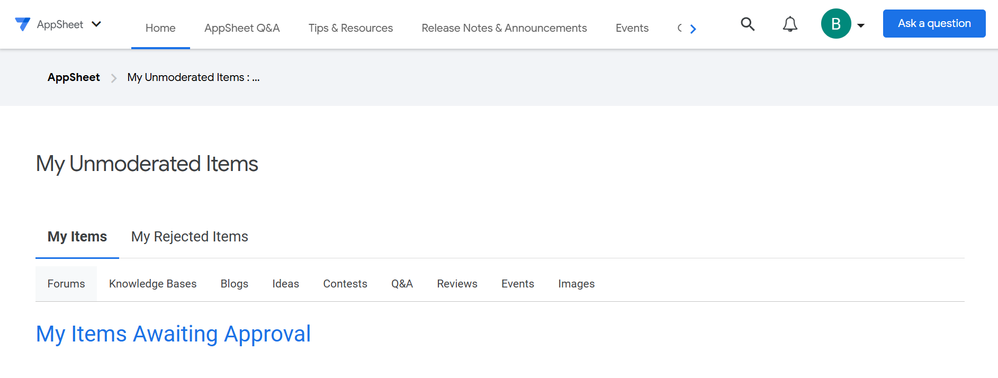Image resolution: width=998 pixels, height=378 pixels.
Task: Expand the user menu arrow beside avatar
Action: pos(861,25)
